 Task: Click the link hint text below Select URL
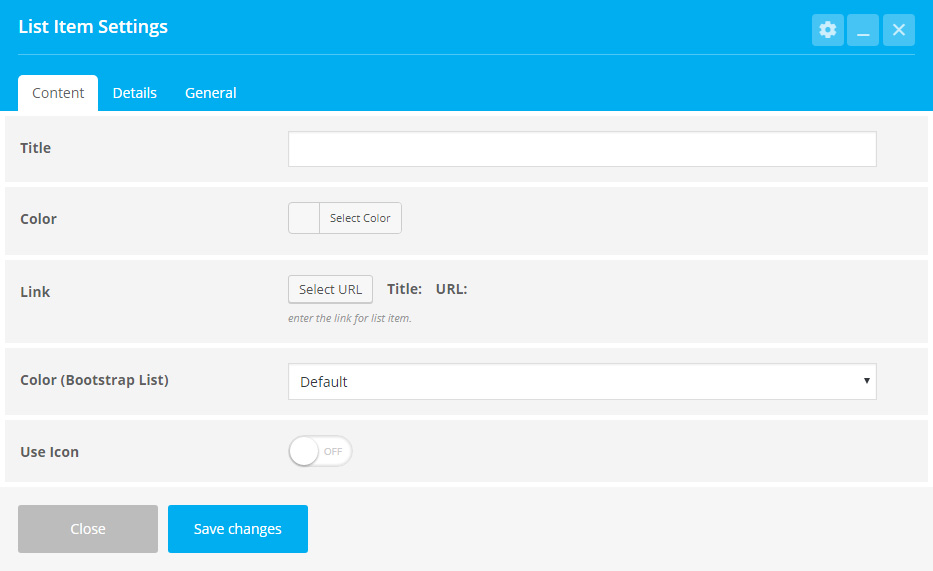click(350, 318)
